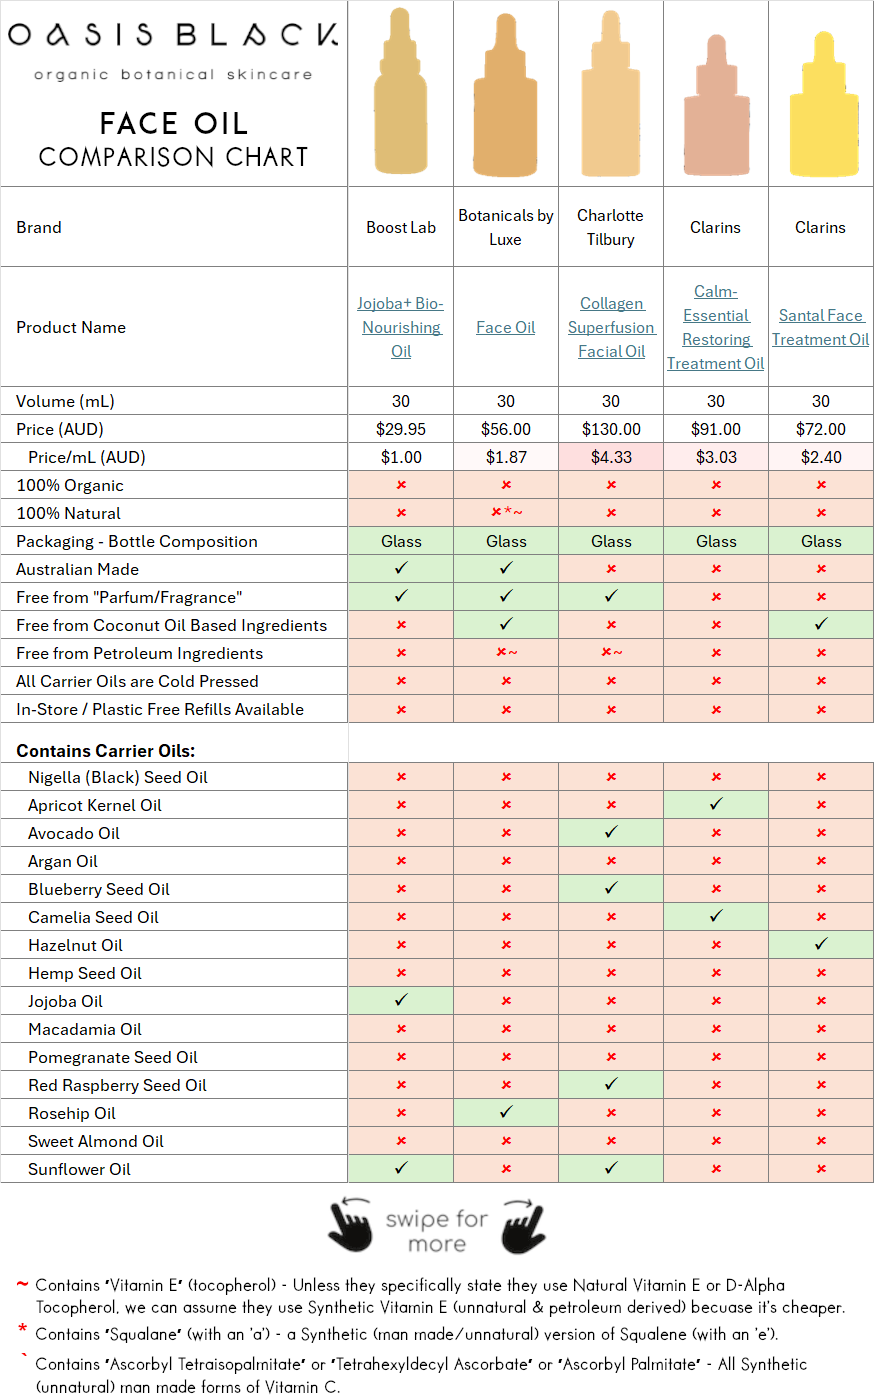Click the Camelia Seed Oil checkmark
874x1400 pixels.
(x=716, y=917)
